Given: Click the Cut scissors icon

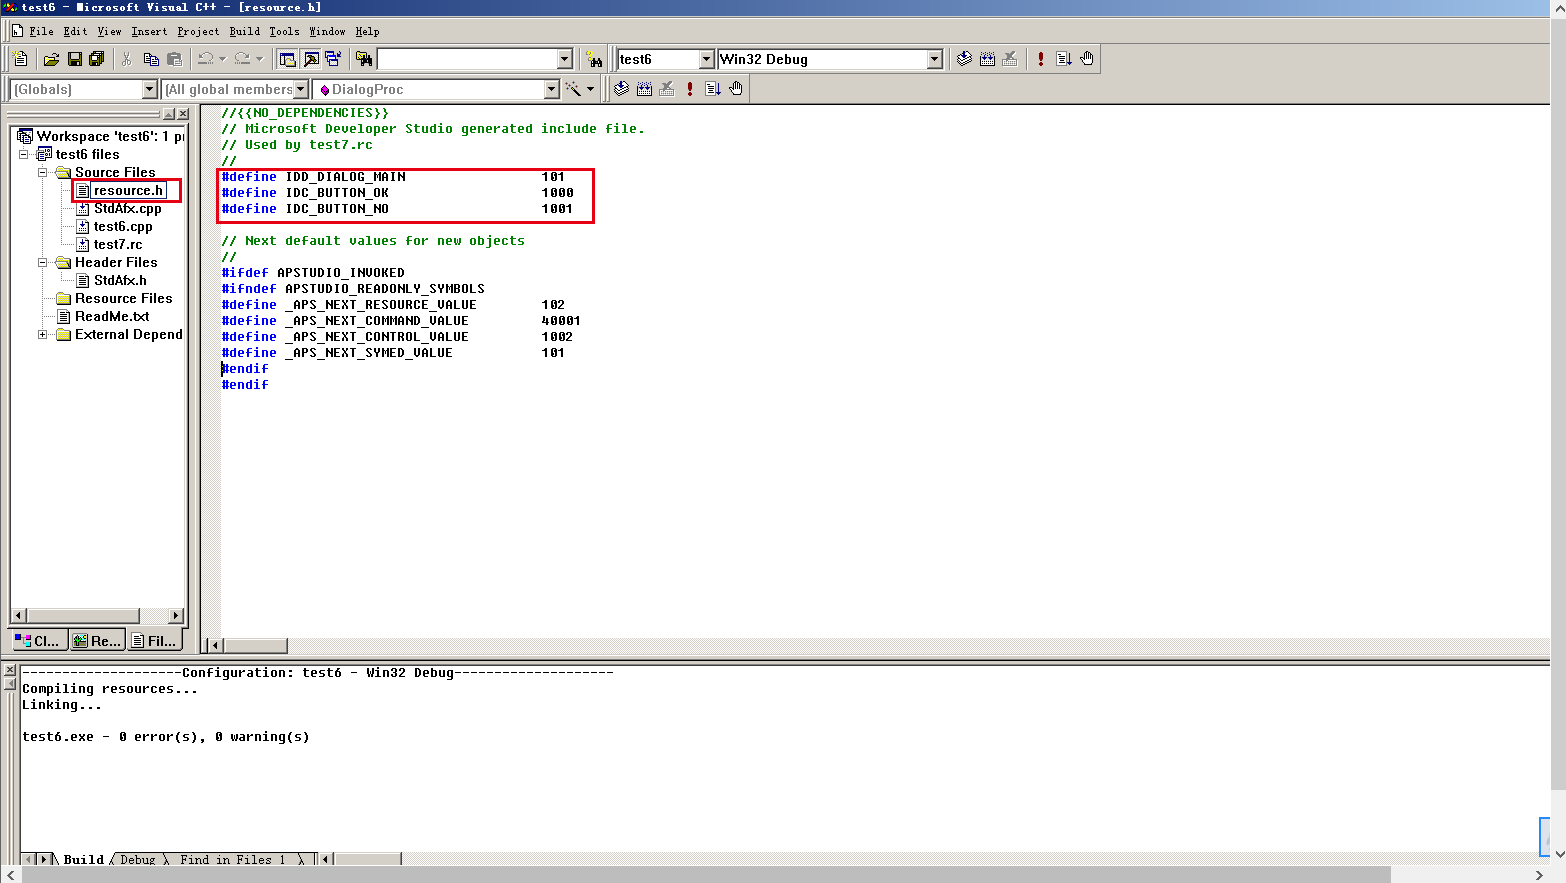Looking at the screenshot, I should click(127, 59).
